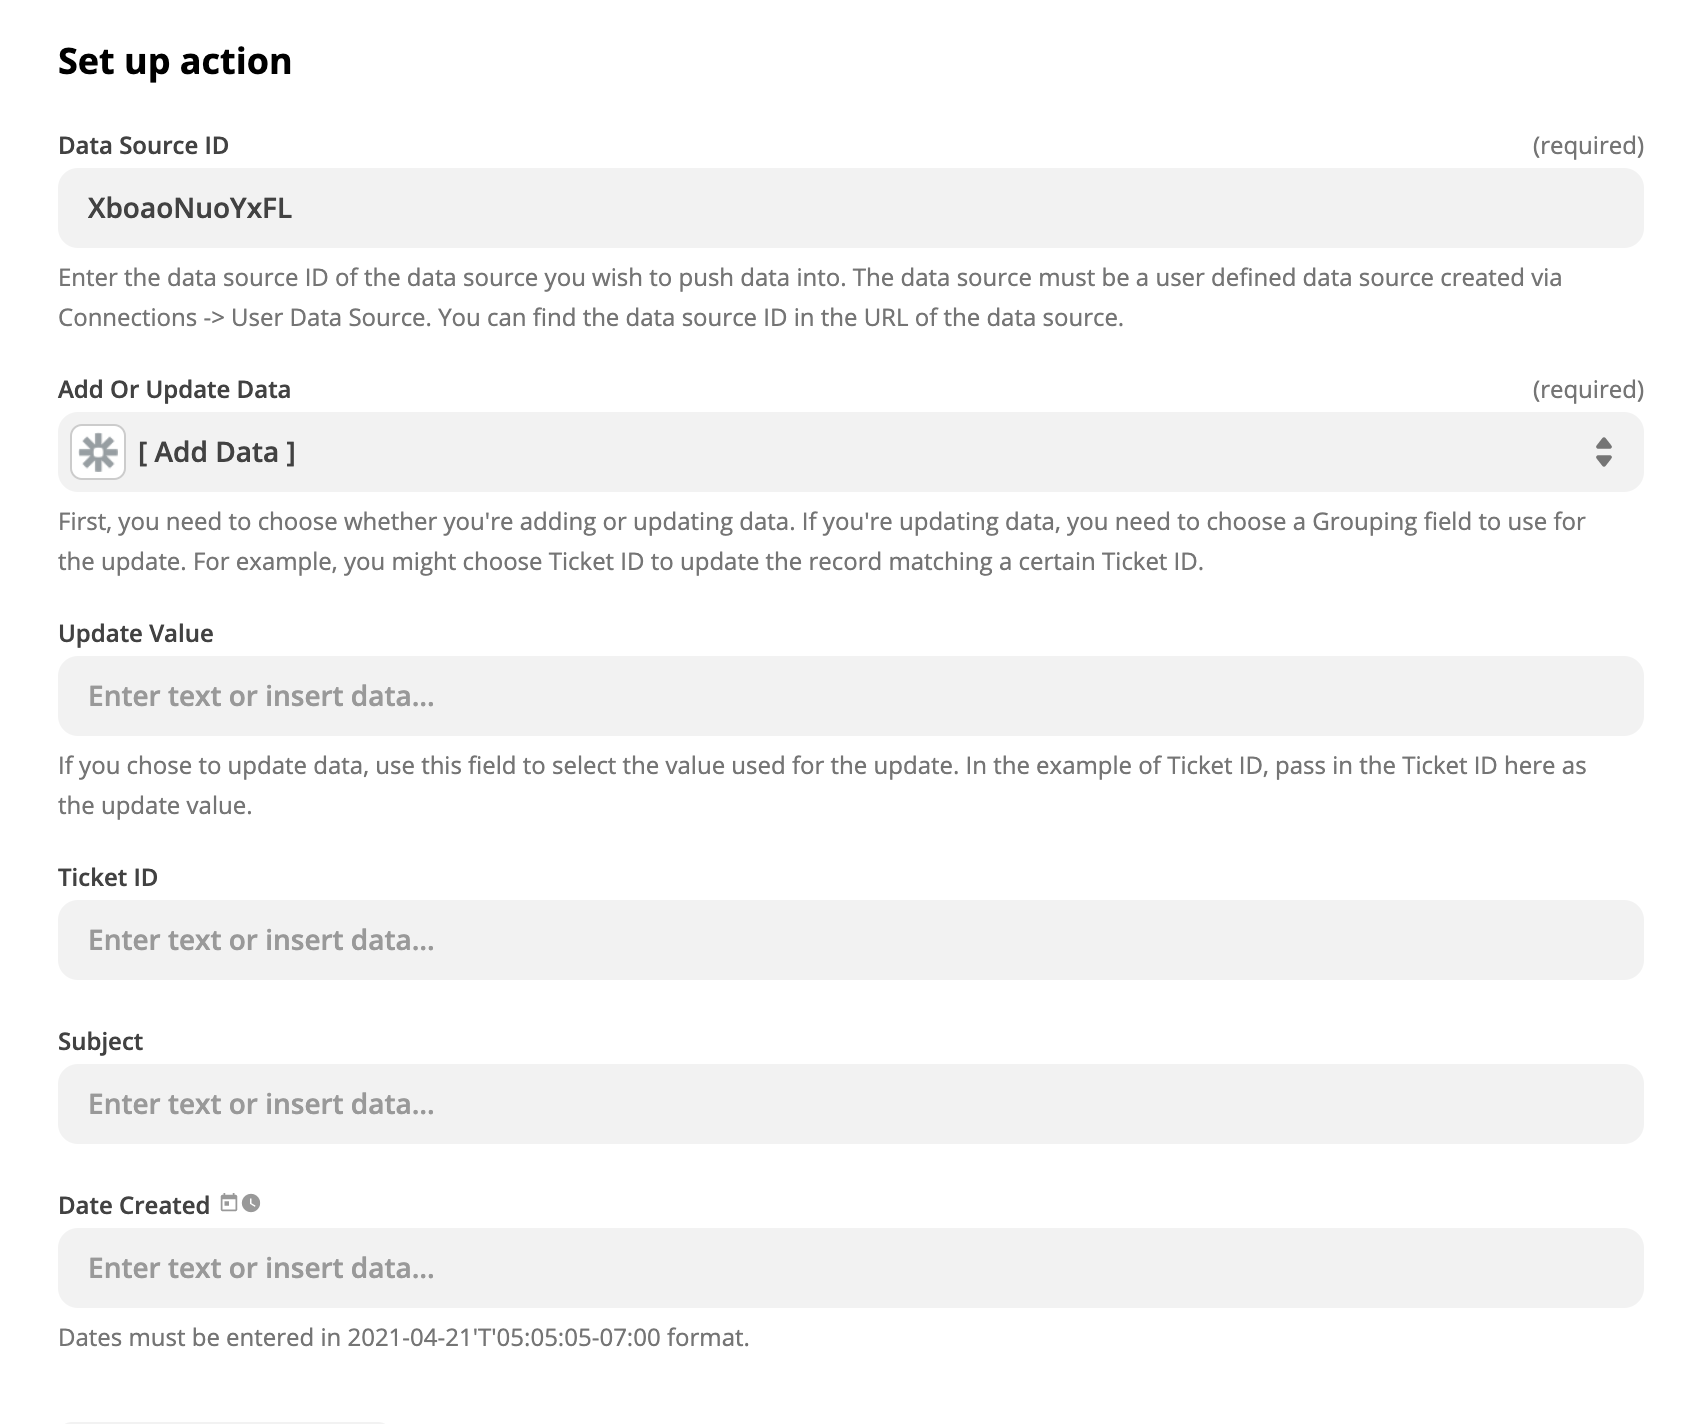The image size is (1690, 1424).
Task: Click '(required)' next to Data Source ID
Action: click(x=1587, y=145)
